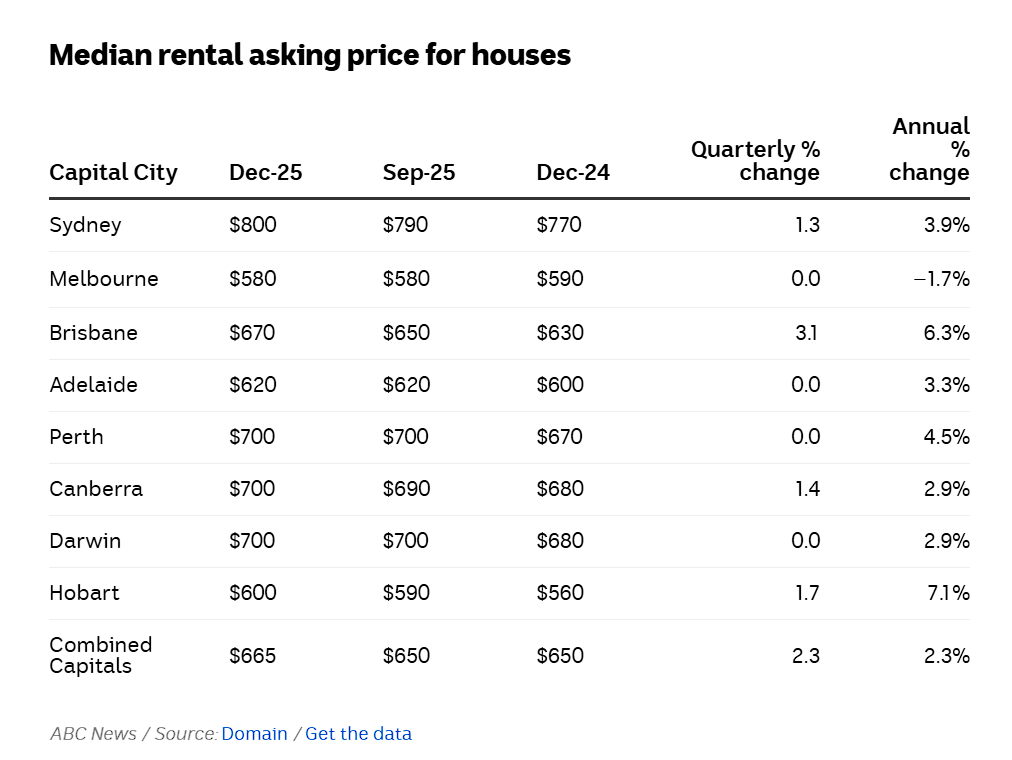Image resolution: width=1012 pixels, height=760 pixels.
Task: Click Brisbane's Dec-25 price of $670
Action: click(x=252, y=333)
